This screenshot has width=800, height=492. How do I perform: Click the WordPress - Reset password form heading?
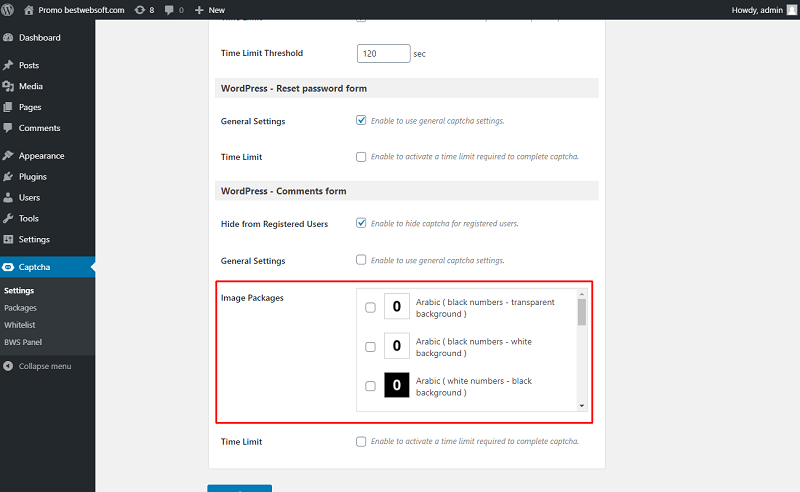[294, 88]
